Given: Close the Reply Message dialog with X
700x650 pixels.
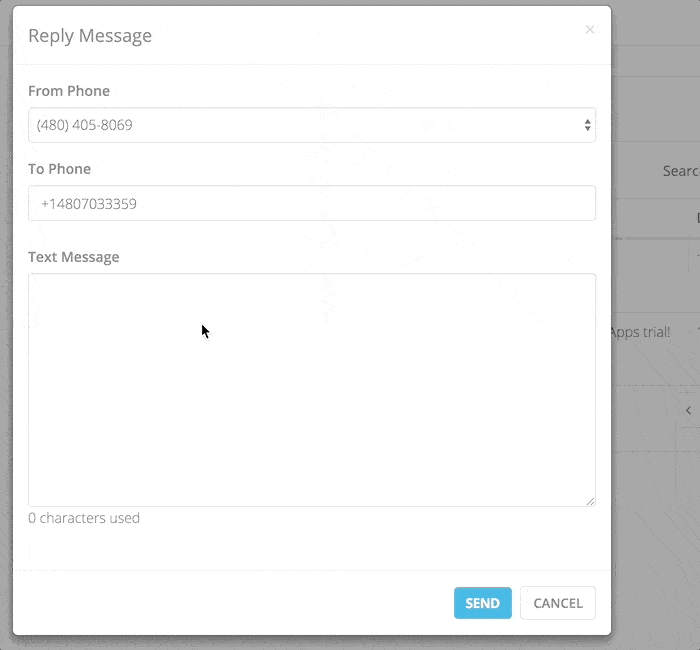Looking at the screenshot, I should click(x=590, y=29).
